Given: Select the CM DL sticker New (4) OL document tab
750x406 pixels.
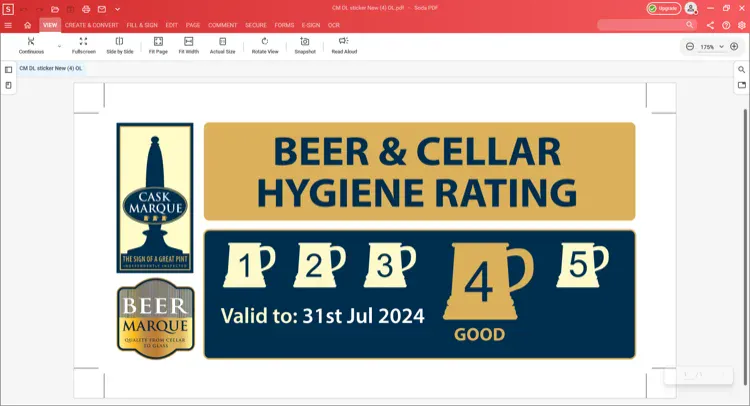Looking at the screenshot, I should 51,68.
